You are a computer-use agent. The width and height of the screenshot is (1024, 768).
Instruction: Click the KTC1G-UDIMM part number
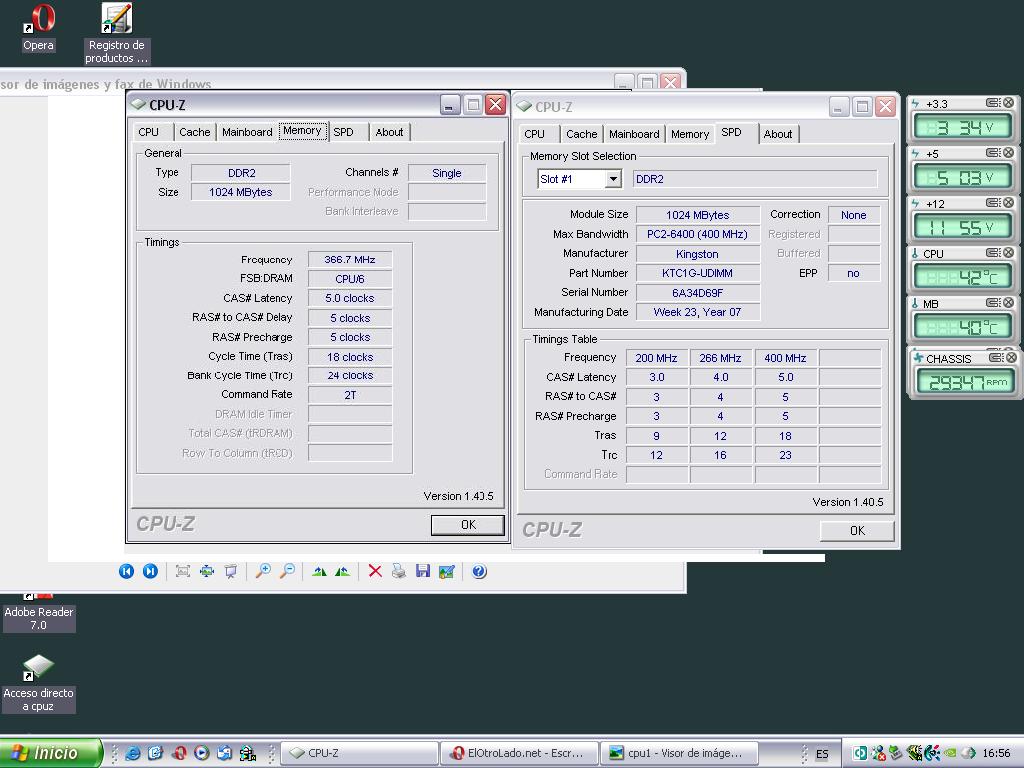pos(697,273)
